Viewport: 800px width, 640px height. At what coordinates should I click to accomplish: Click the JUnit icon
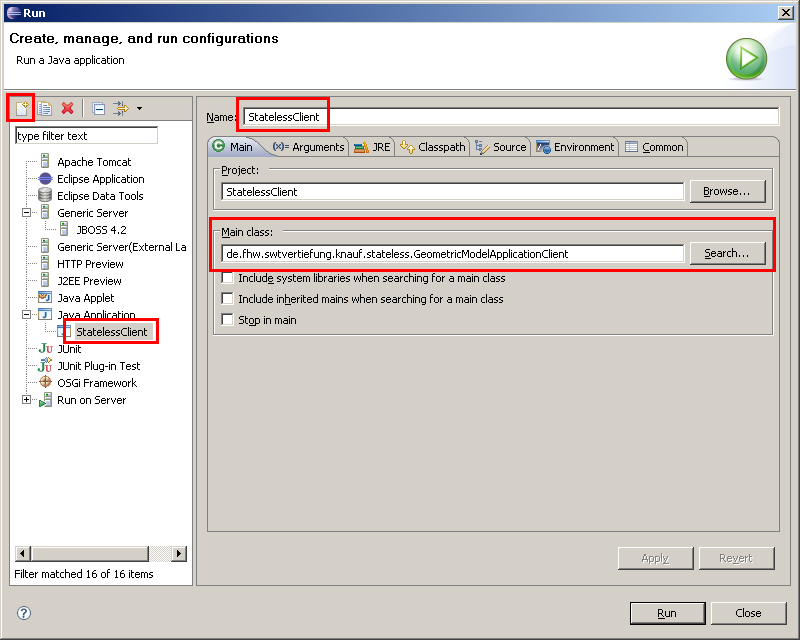(45, 349)
